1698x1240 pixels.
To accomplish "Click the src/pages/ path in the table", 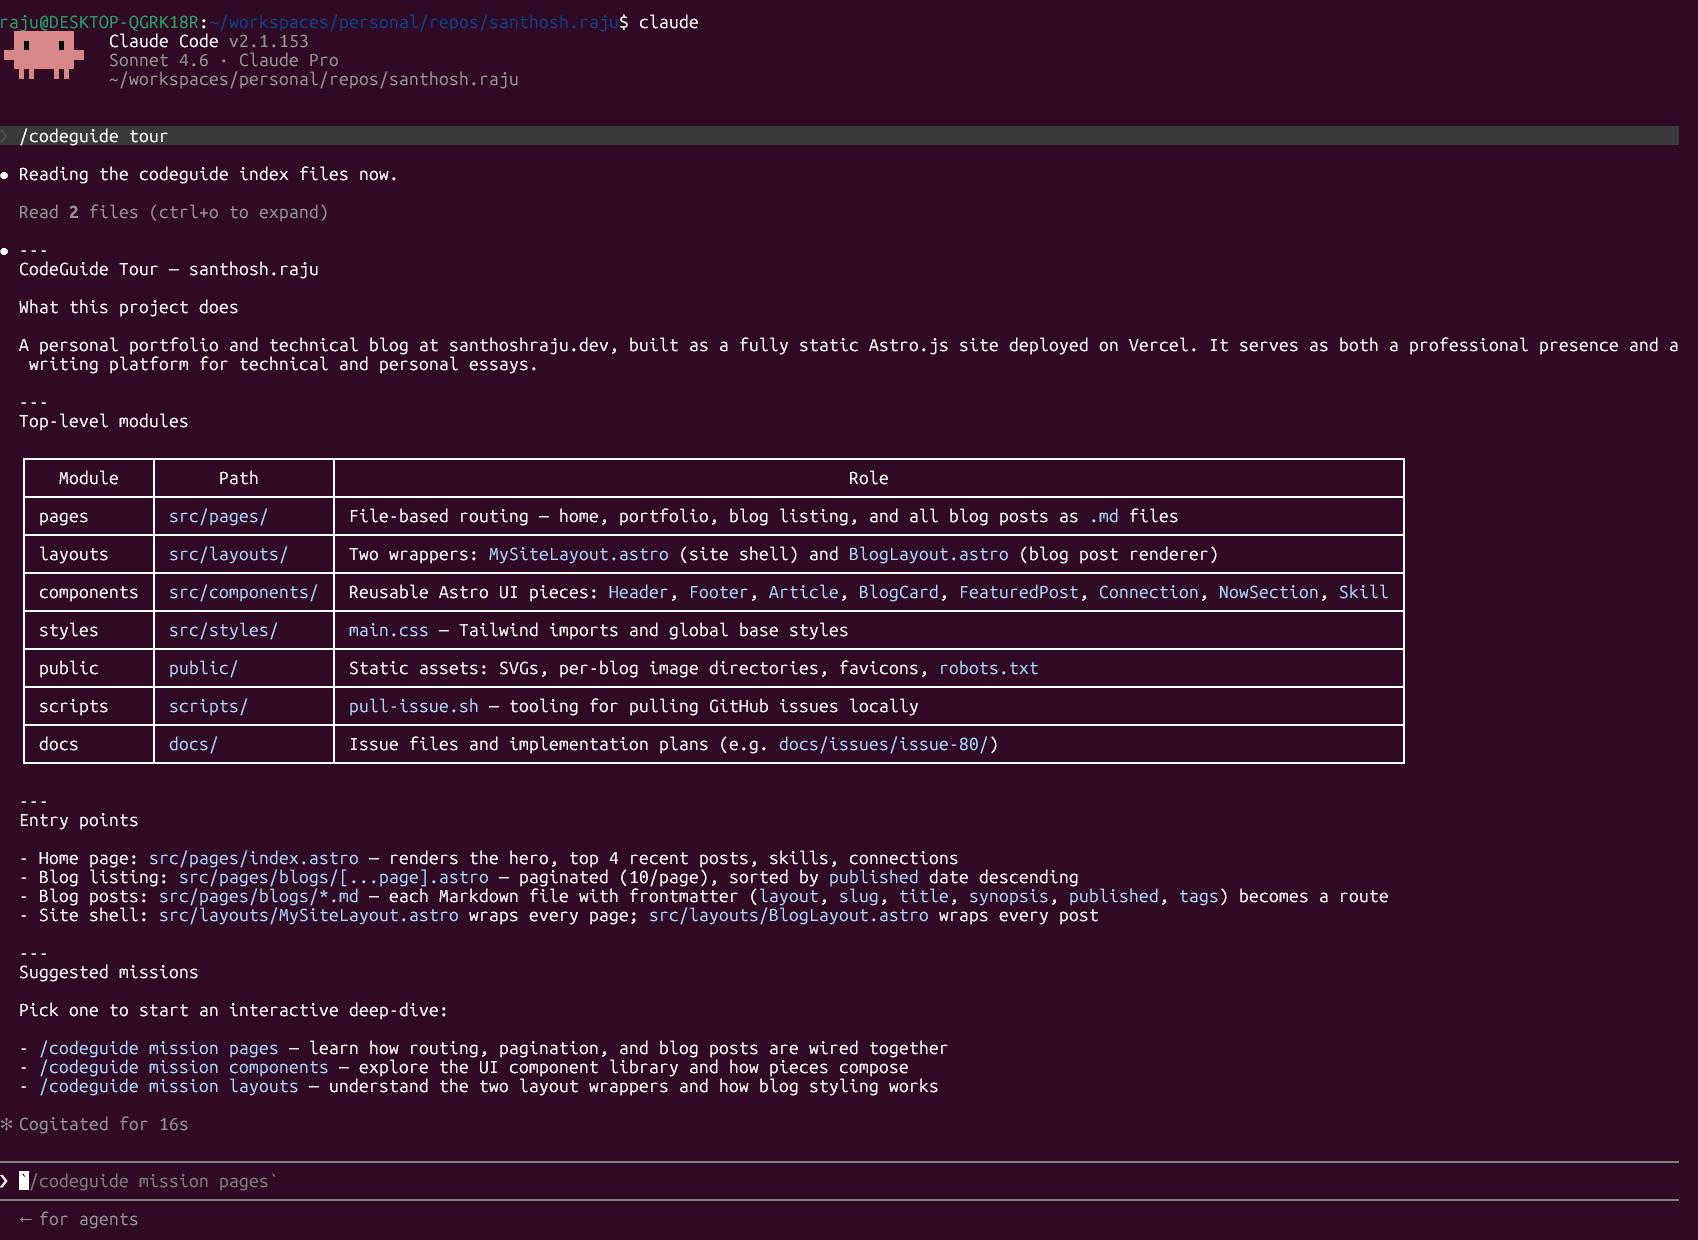I will [218, 516].
